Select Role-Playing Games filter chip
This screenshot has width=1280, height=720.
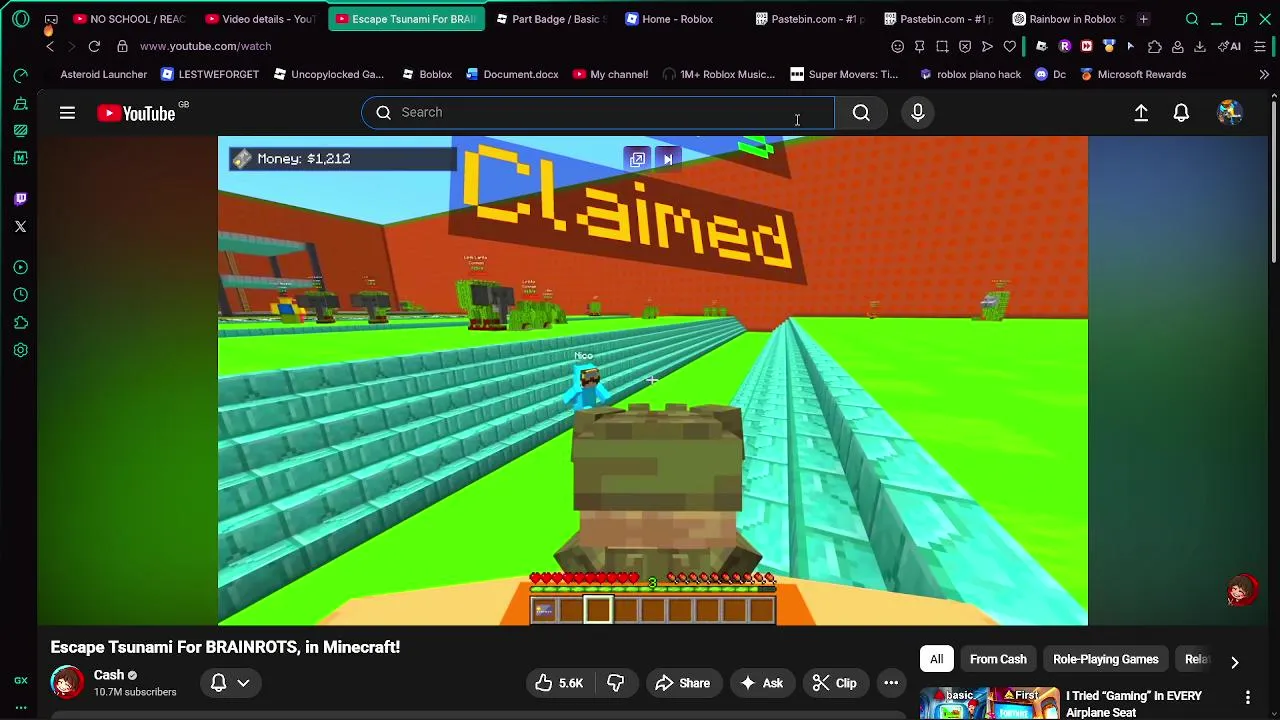(x=1105, y=660)
